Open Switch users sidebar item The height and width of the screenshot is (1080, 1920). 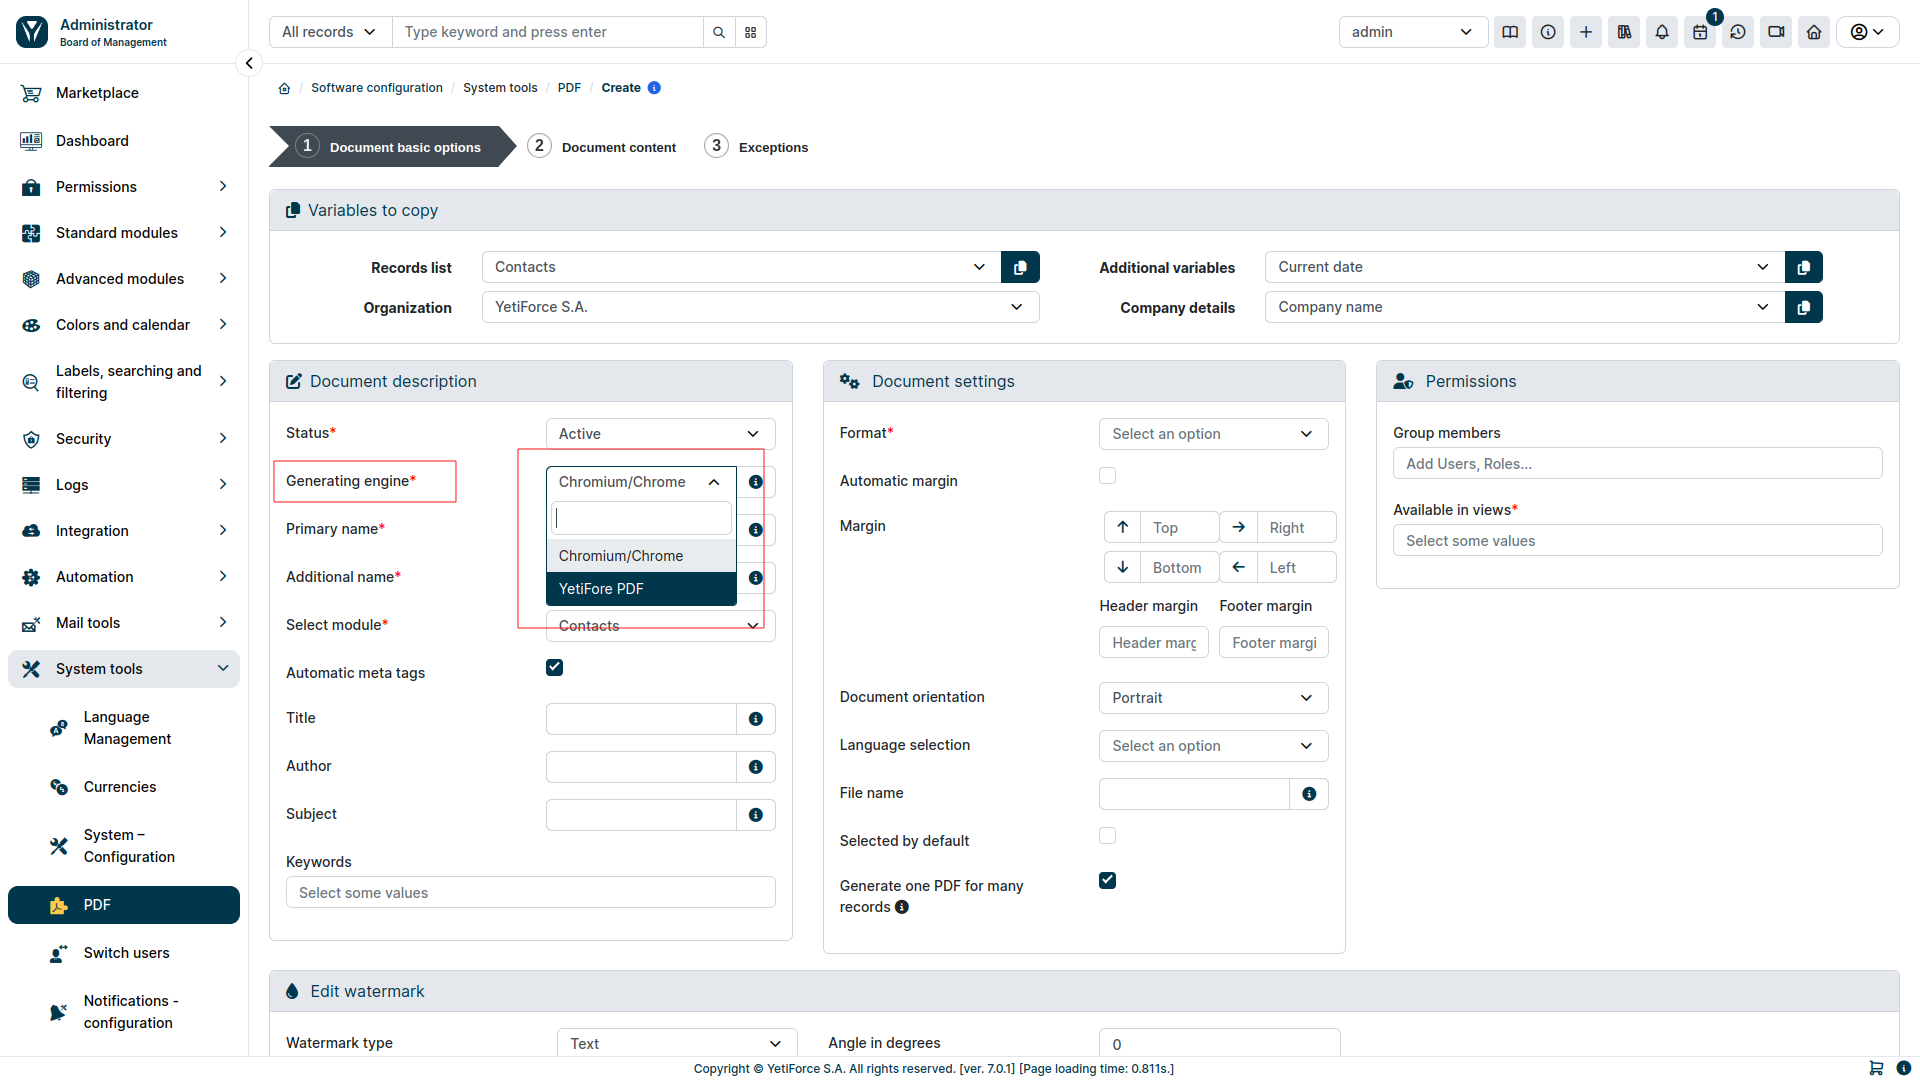coord(124,953)
